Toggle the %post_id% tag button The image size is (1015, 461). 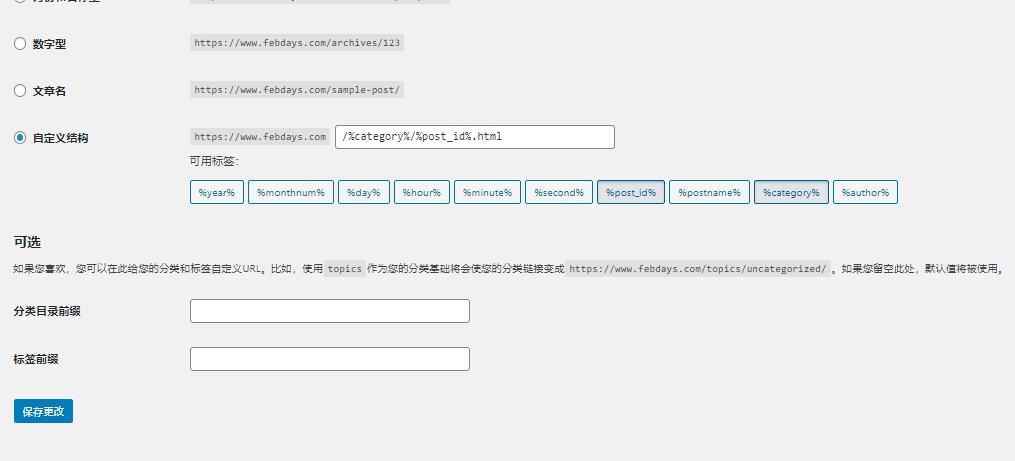630,192
